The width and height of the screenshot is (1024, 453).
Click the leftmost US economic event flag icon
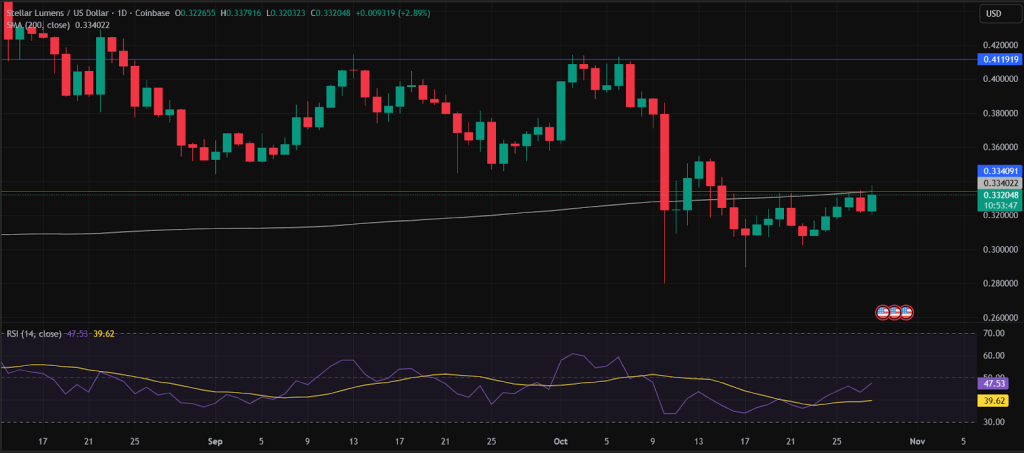coord(883,312)
